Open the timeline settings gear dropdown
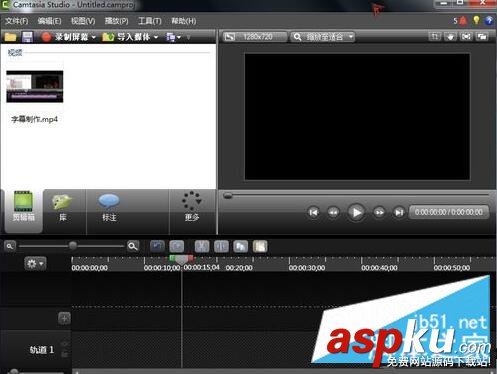The height and width of the screenshot is (374, 497). tap(35, 264)
